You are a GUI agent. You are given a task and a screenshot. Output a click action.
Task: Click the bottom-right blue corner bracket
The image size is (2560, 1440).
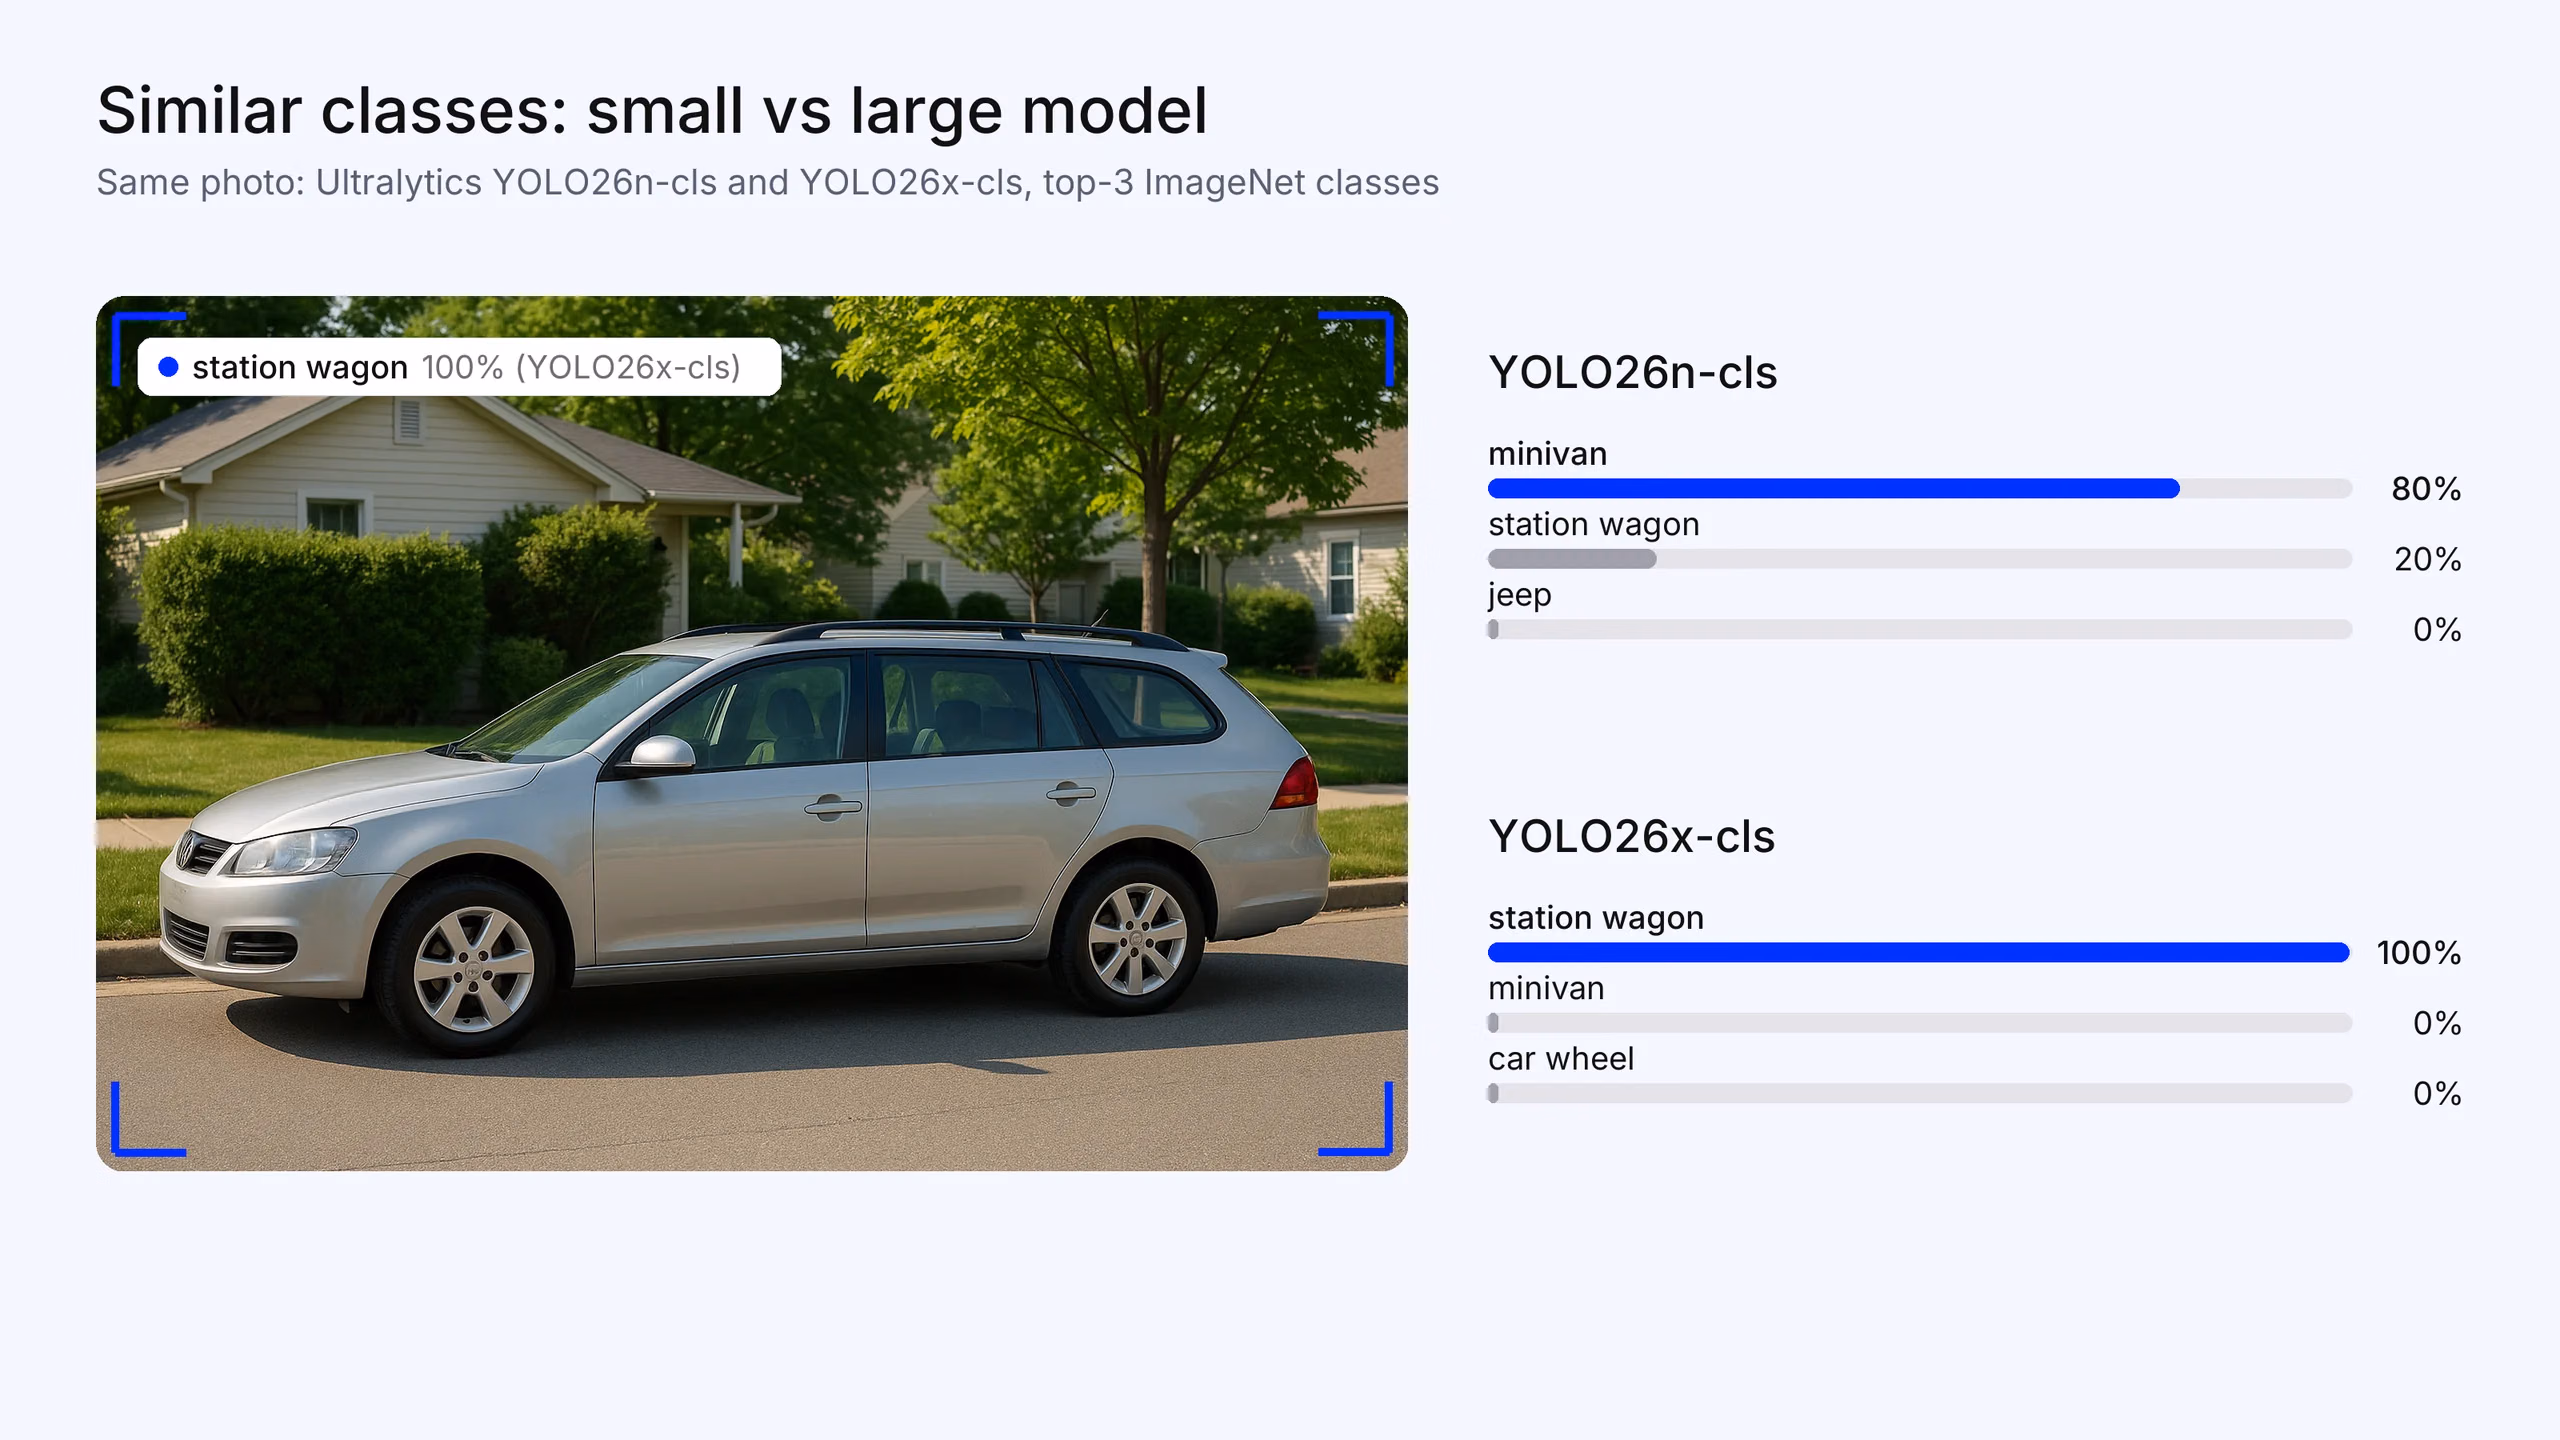[1356, 1119]
